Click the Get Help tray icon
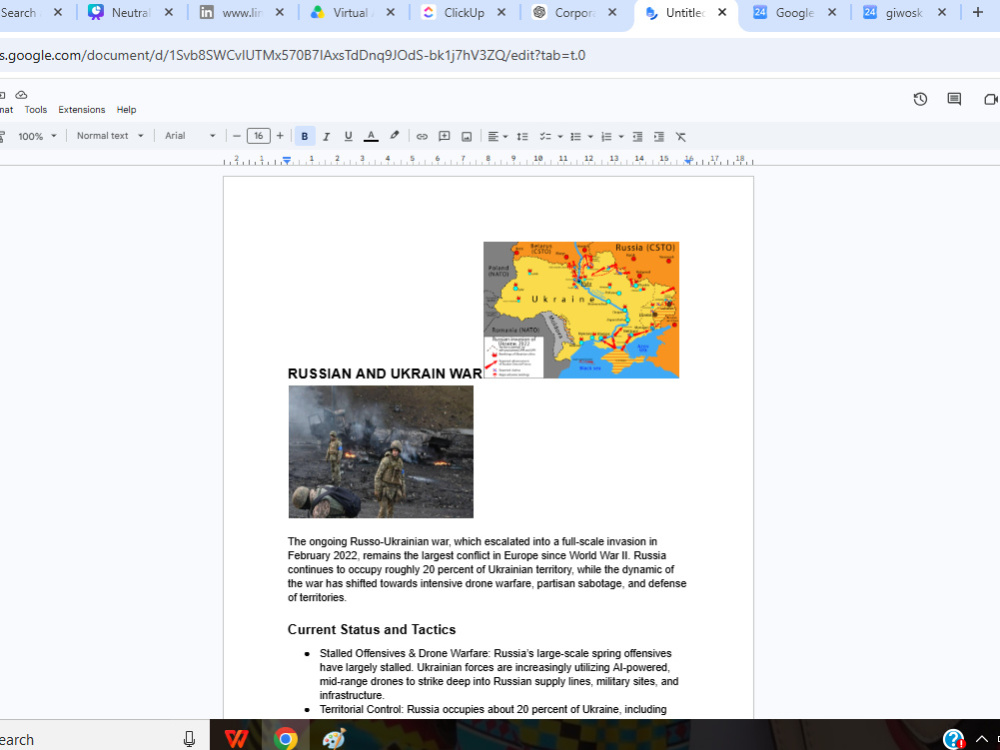 pyautogui.click(x=953, y=739)
